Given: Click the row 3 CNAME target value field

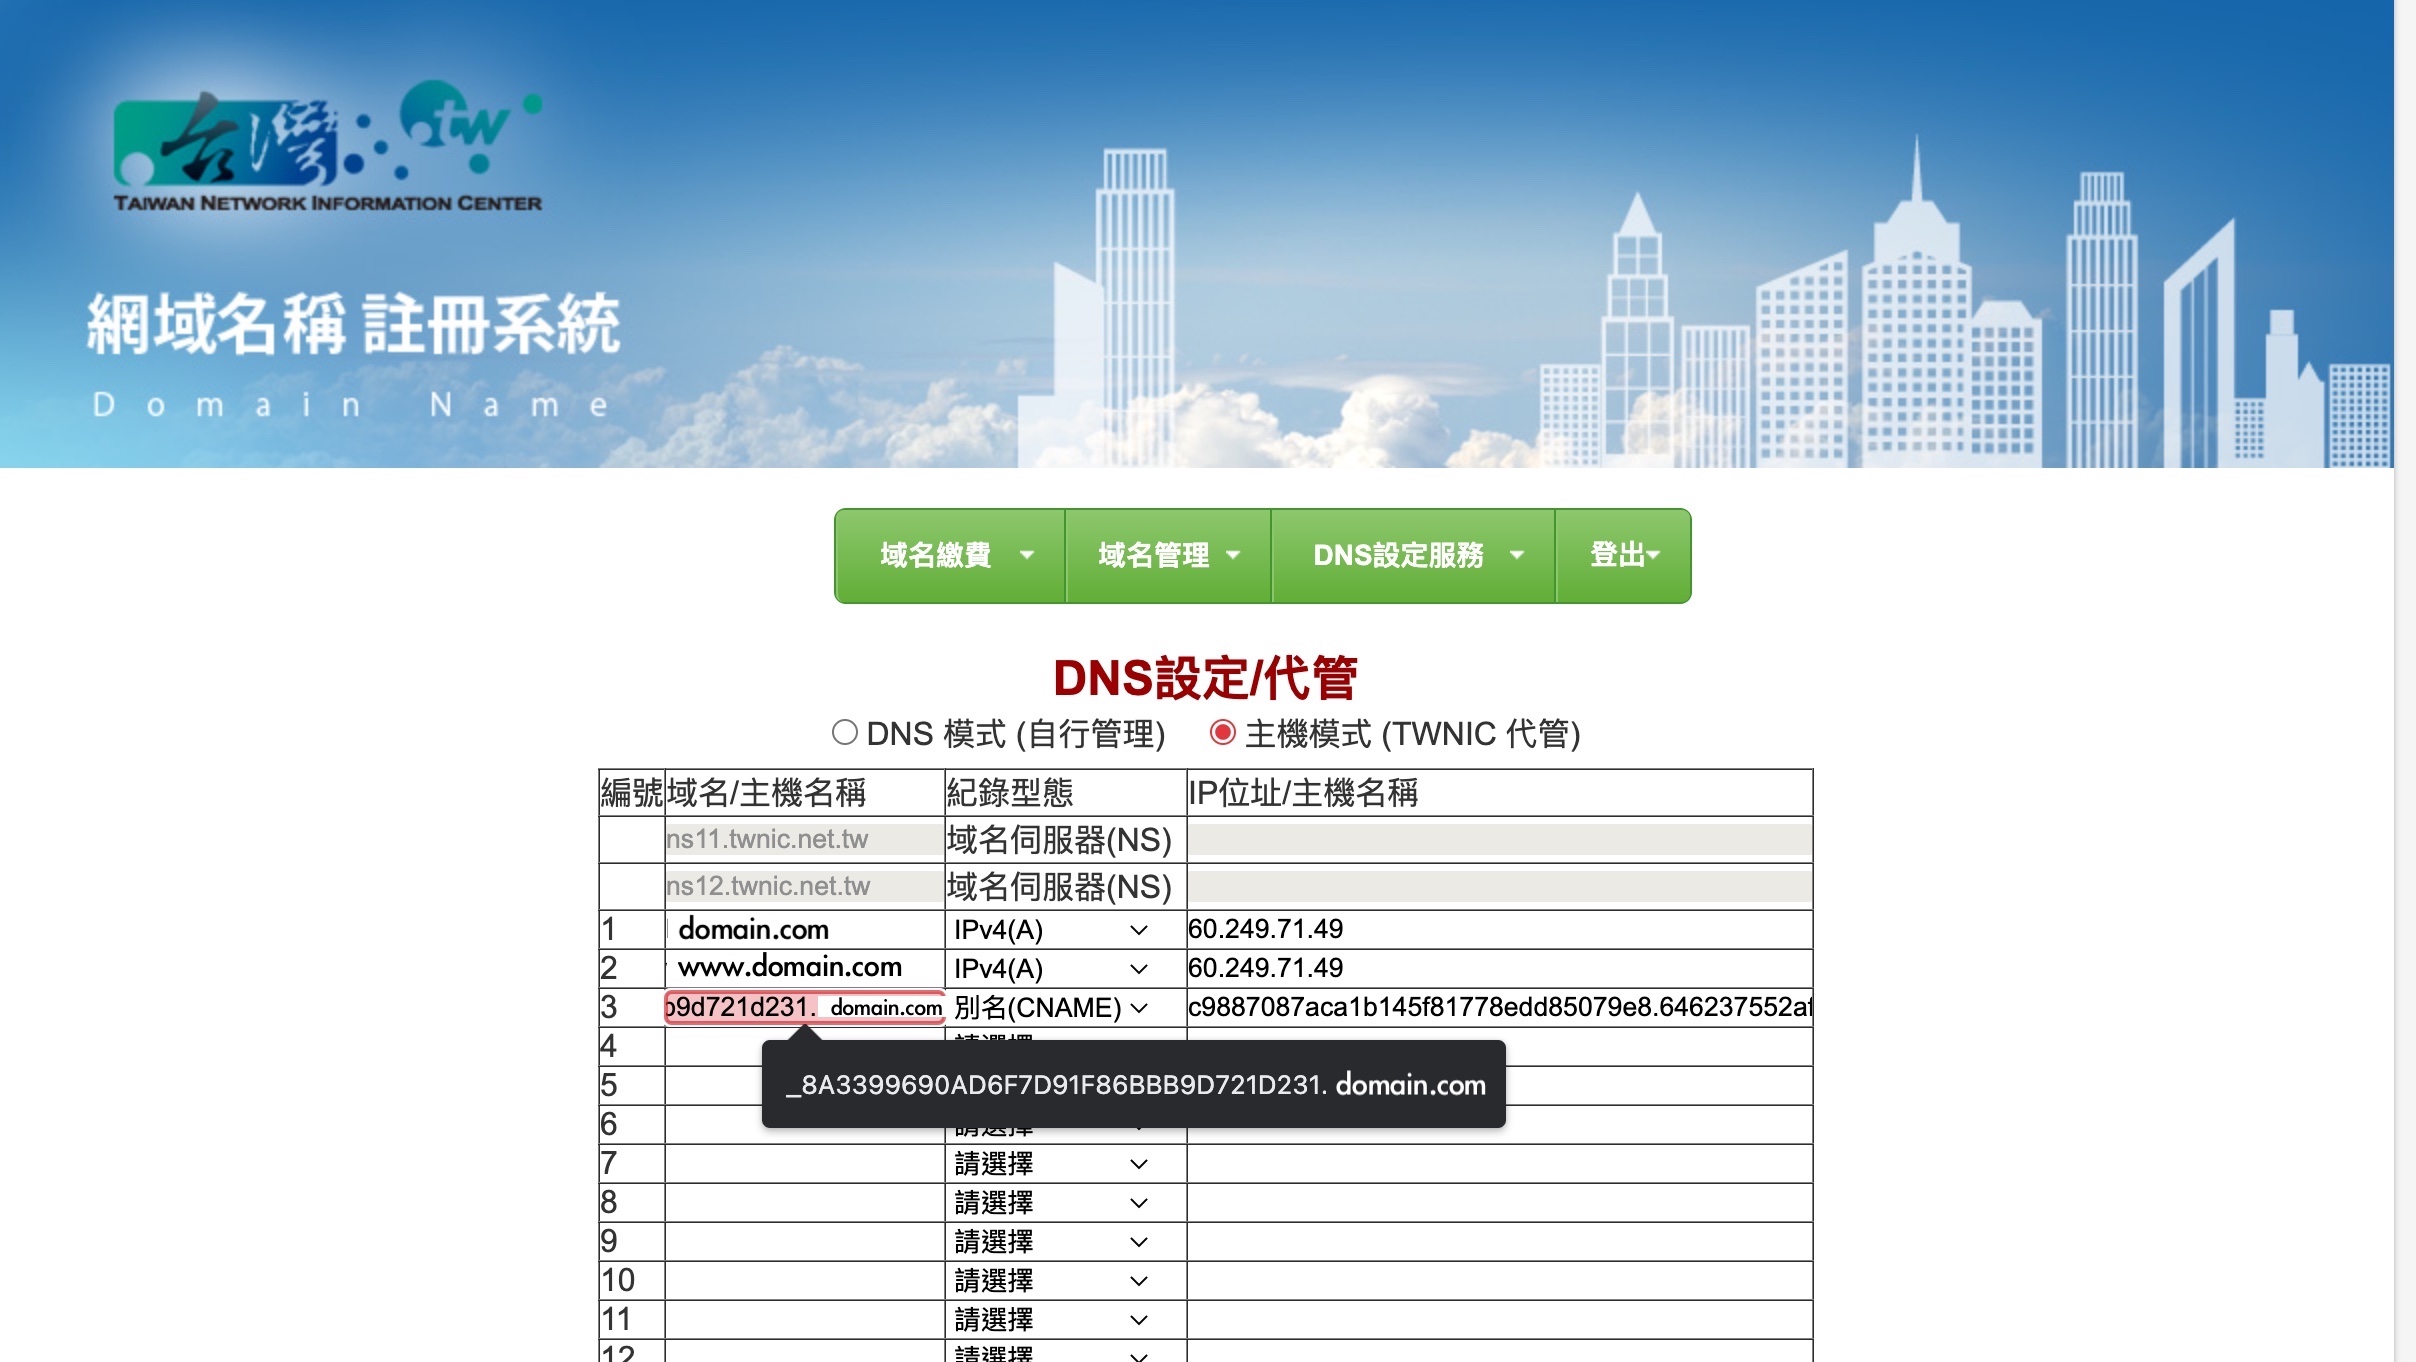Looking at the screenshot, I should coord(1498,1007).
